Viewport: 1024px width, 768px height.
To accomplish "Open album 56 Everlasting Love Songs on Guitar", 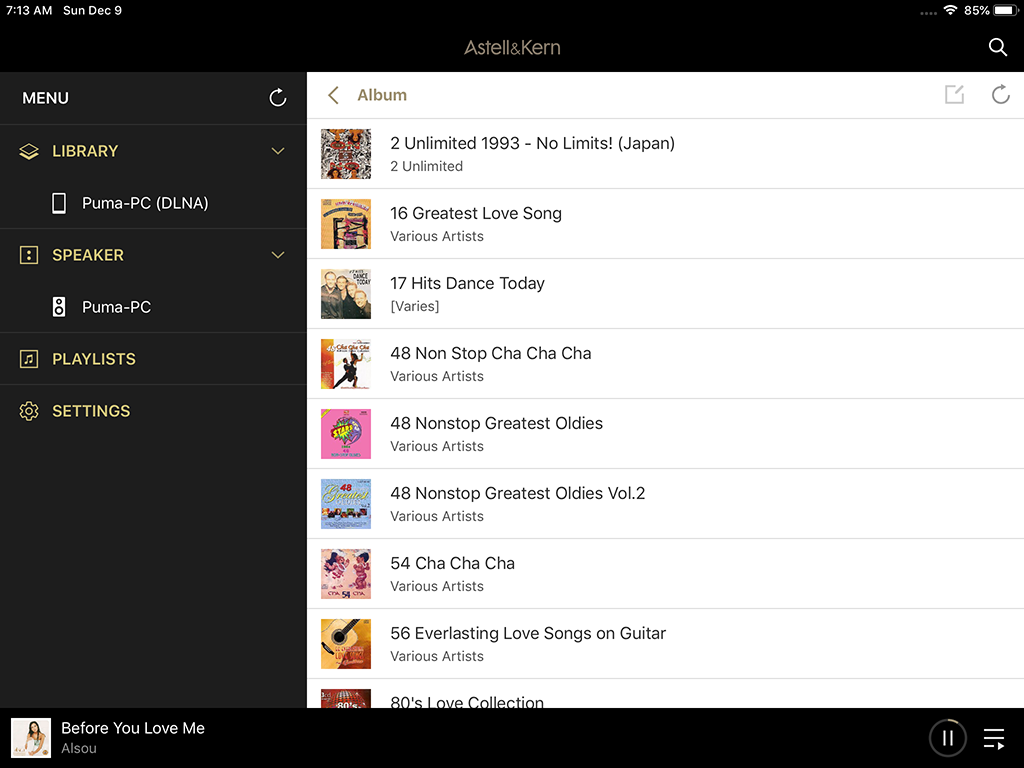I will 665,643.
